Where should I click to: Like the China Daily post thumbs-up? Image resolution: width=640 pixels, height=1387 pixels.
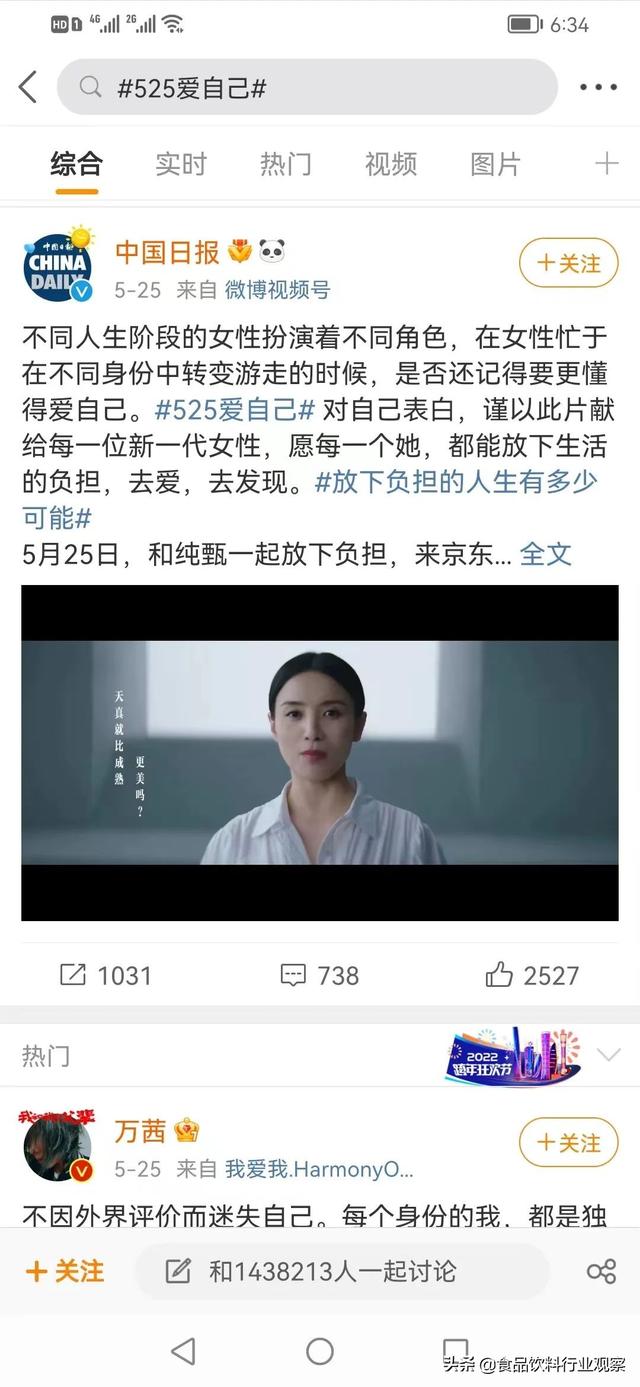coord(499,974)
